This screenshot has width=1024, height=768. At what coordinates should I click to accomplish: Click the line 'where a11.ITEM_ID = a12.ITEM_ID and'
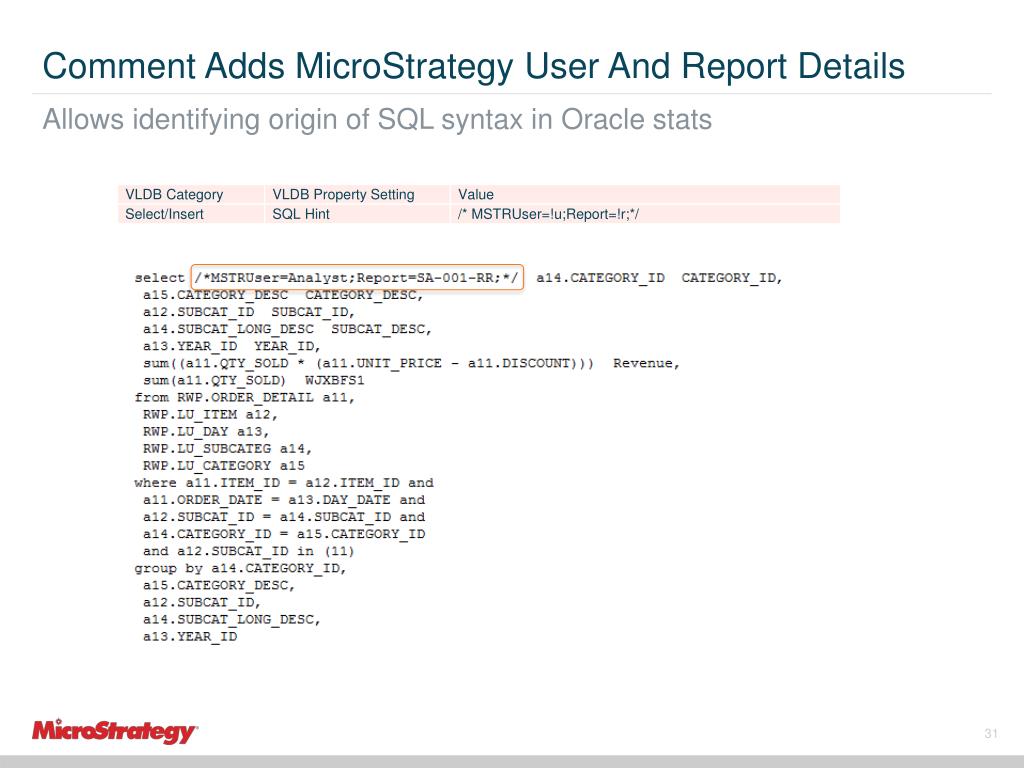[x=284, y=483]
